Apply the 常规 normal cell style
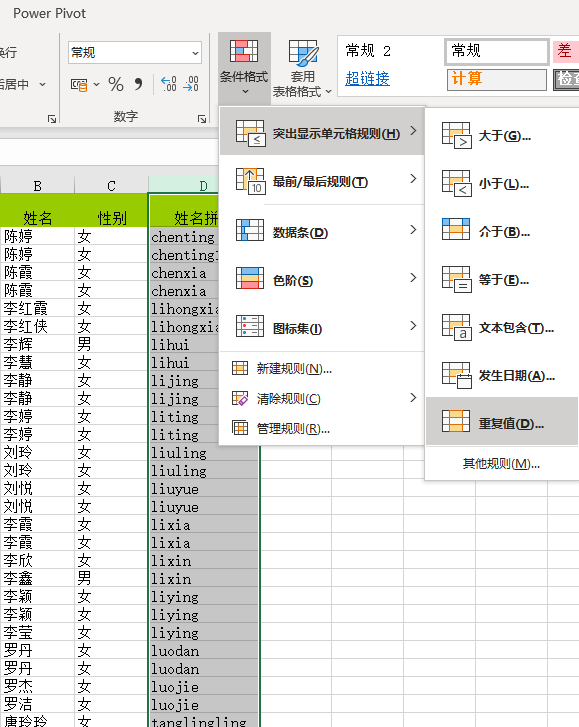 [497, 51]
